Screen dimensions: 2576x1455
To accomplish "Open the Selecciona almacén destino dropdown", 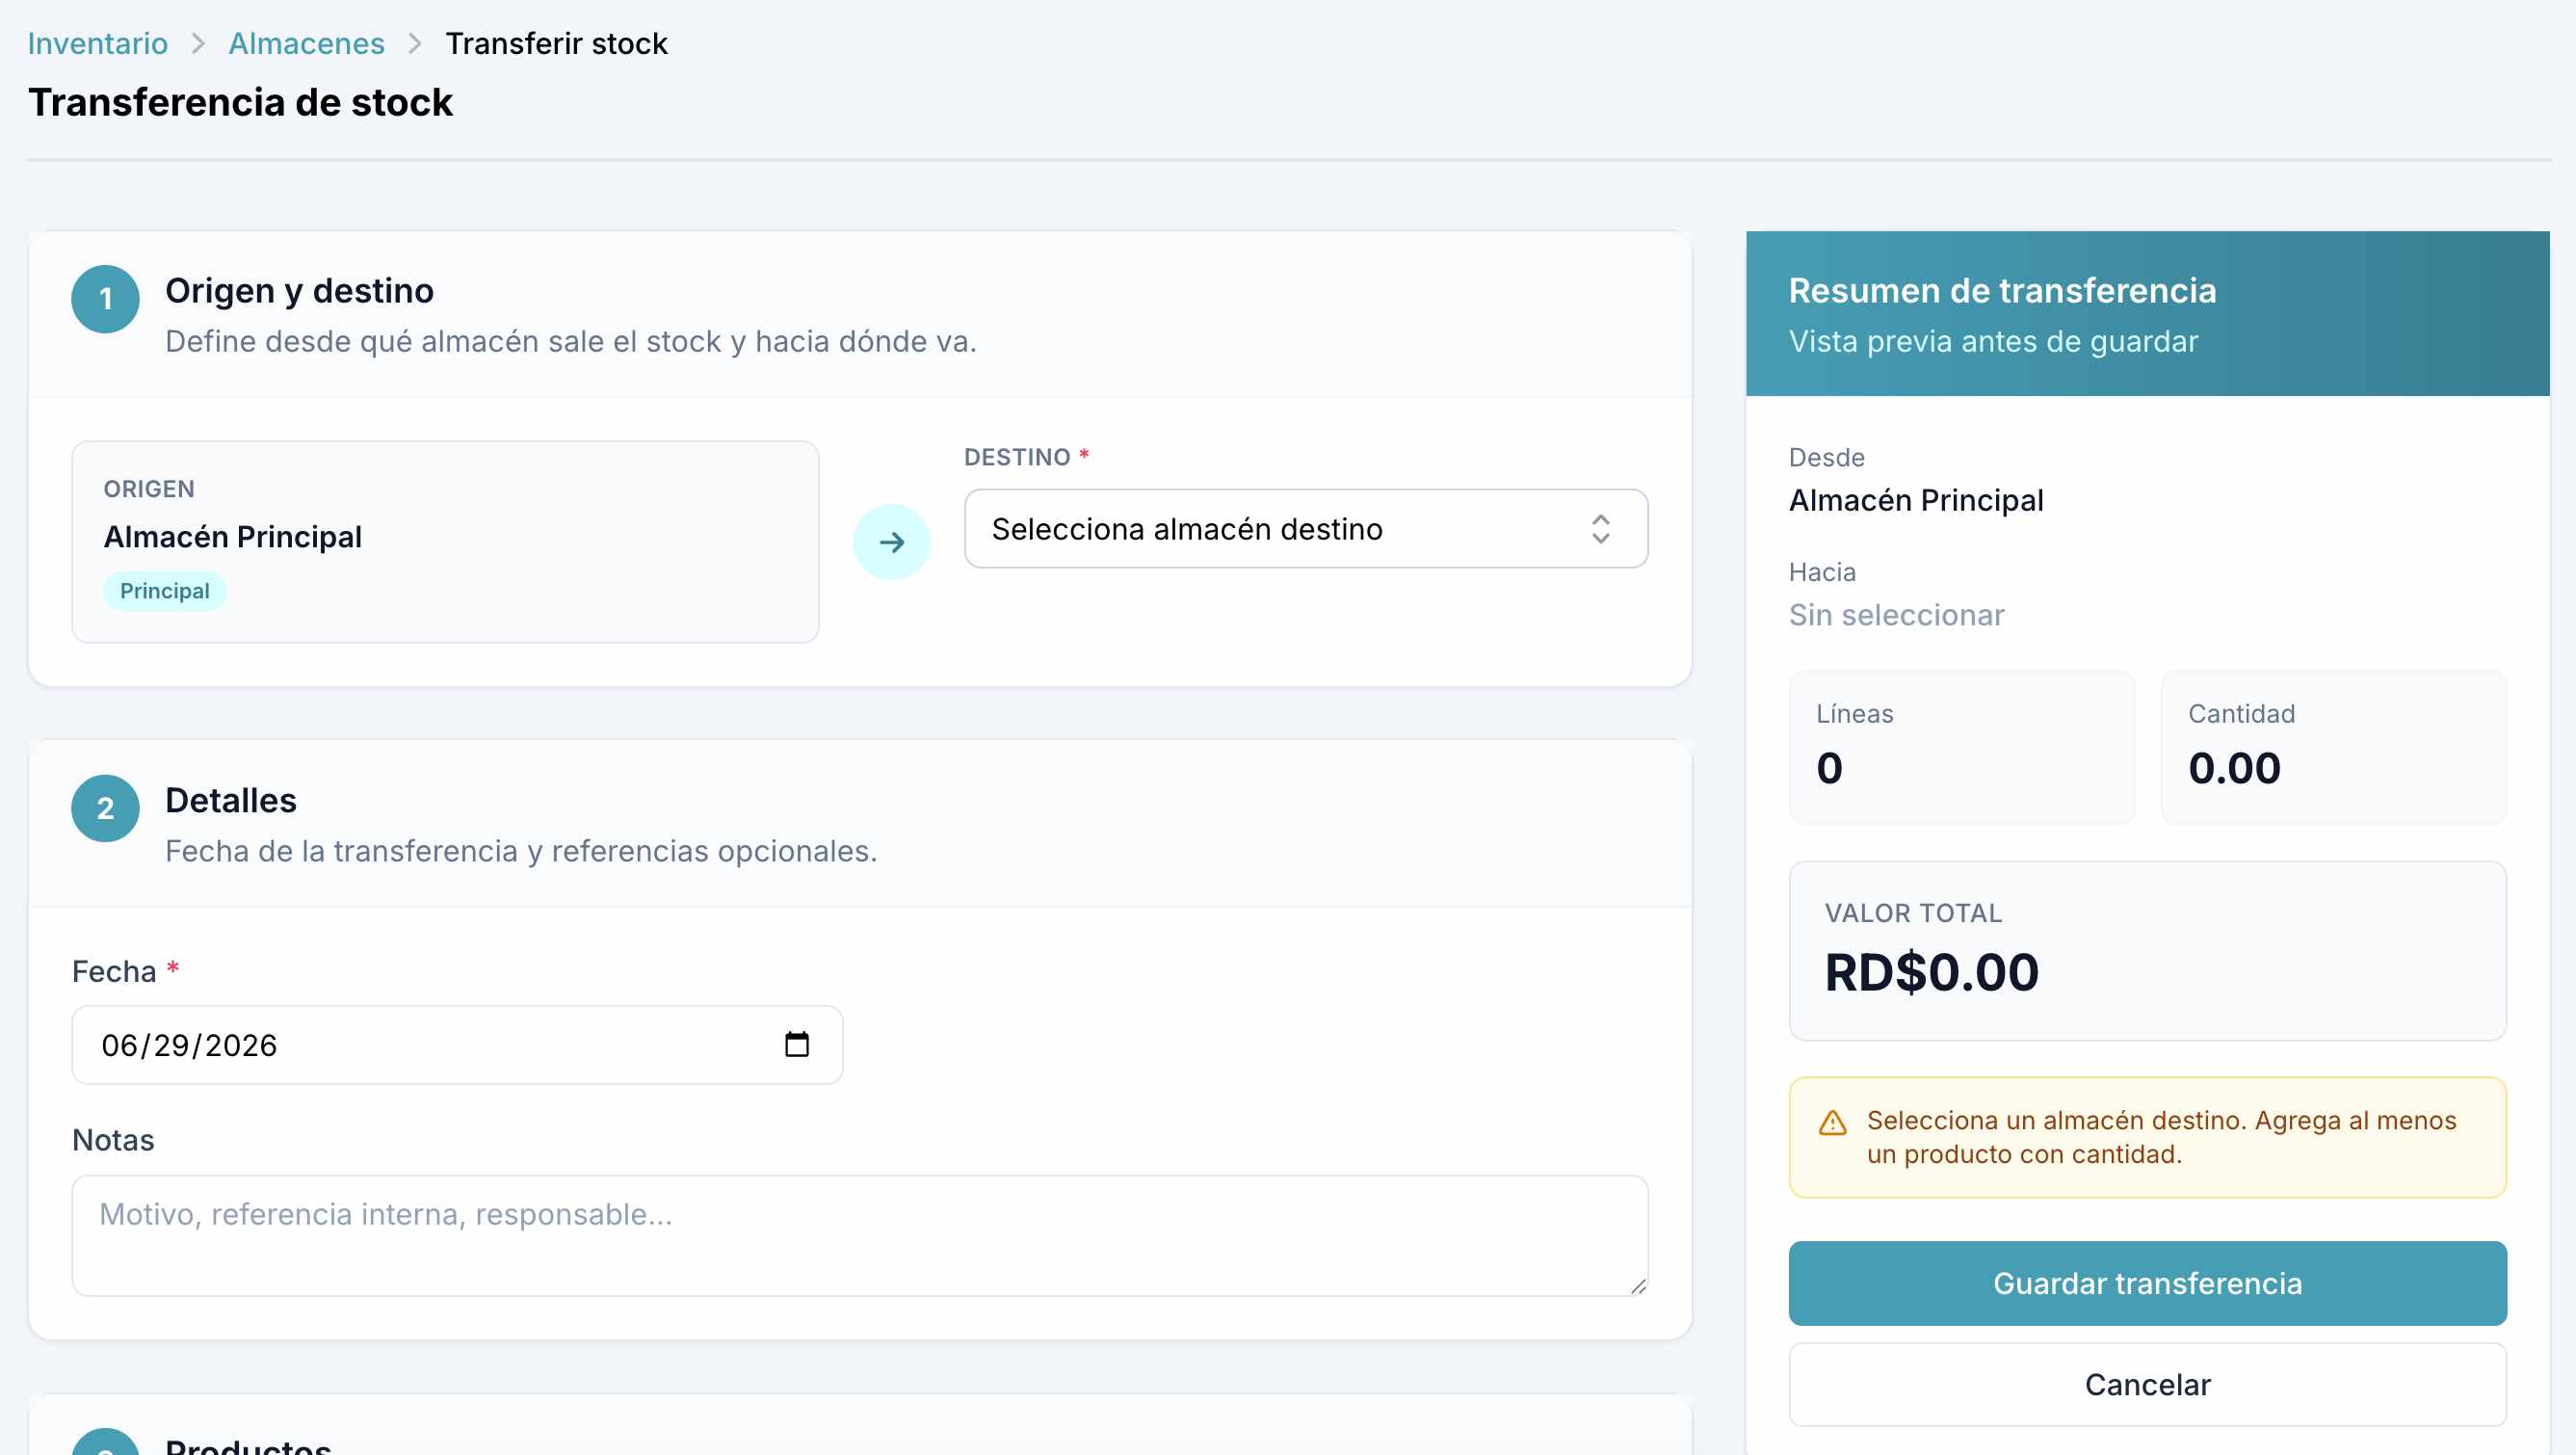I will 1305,529.
